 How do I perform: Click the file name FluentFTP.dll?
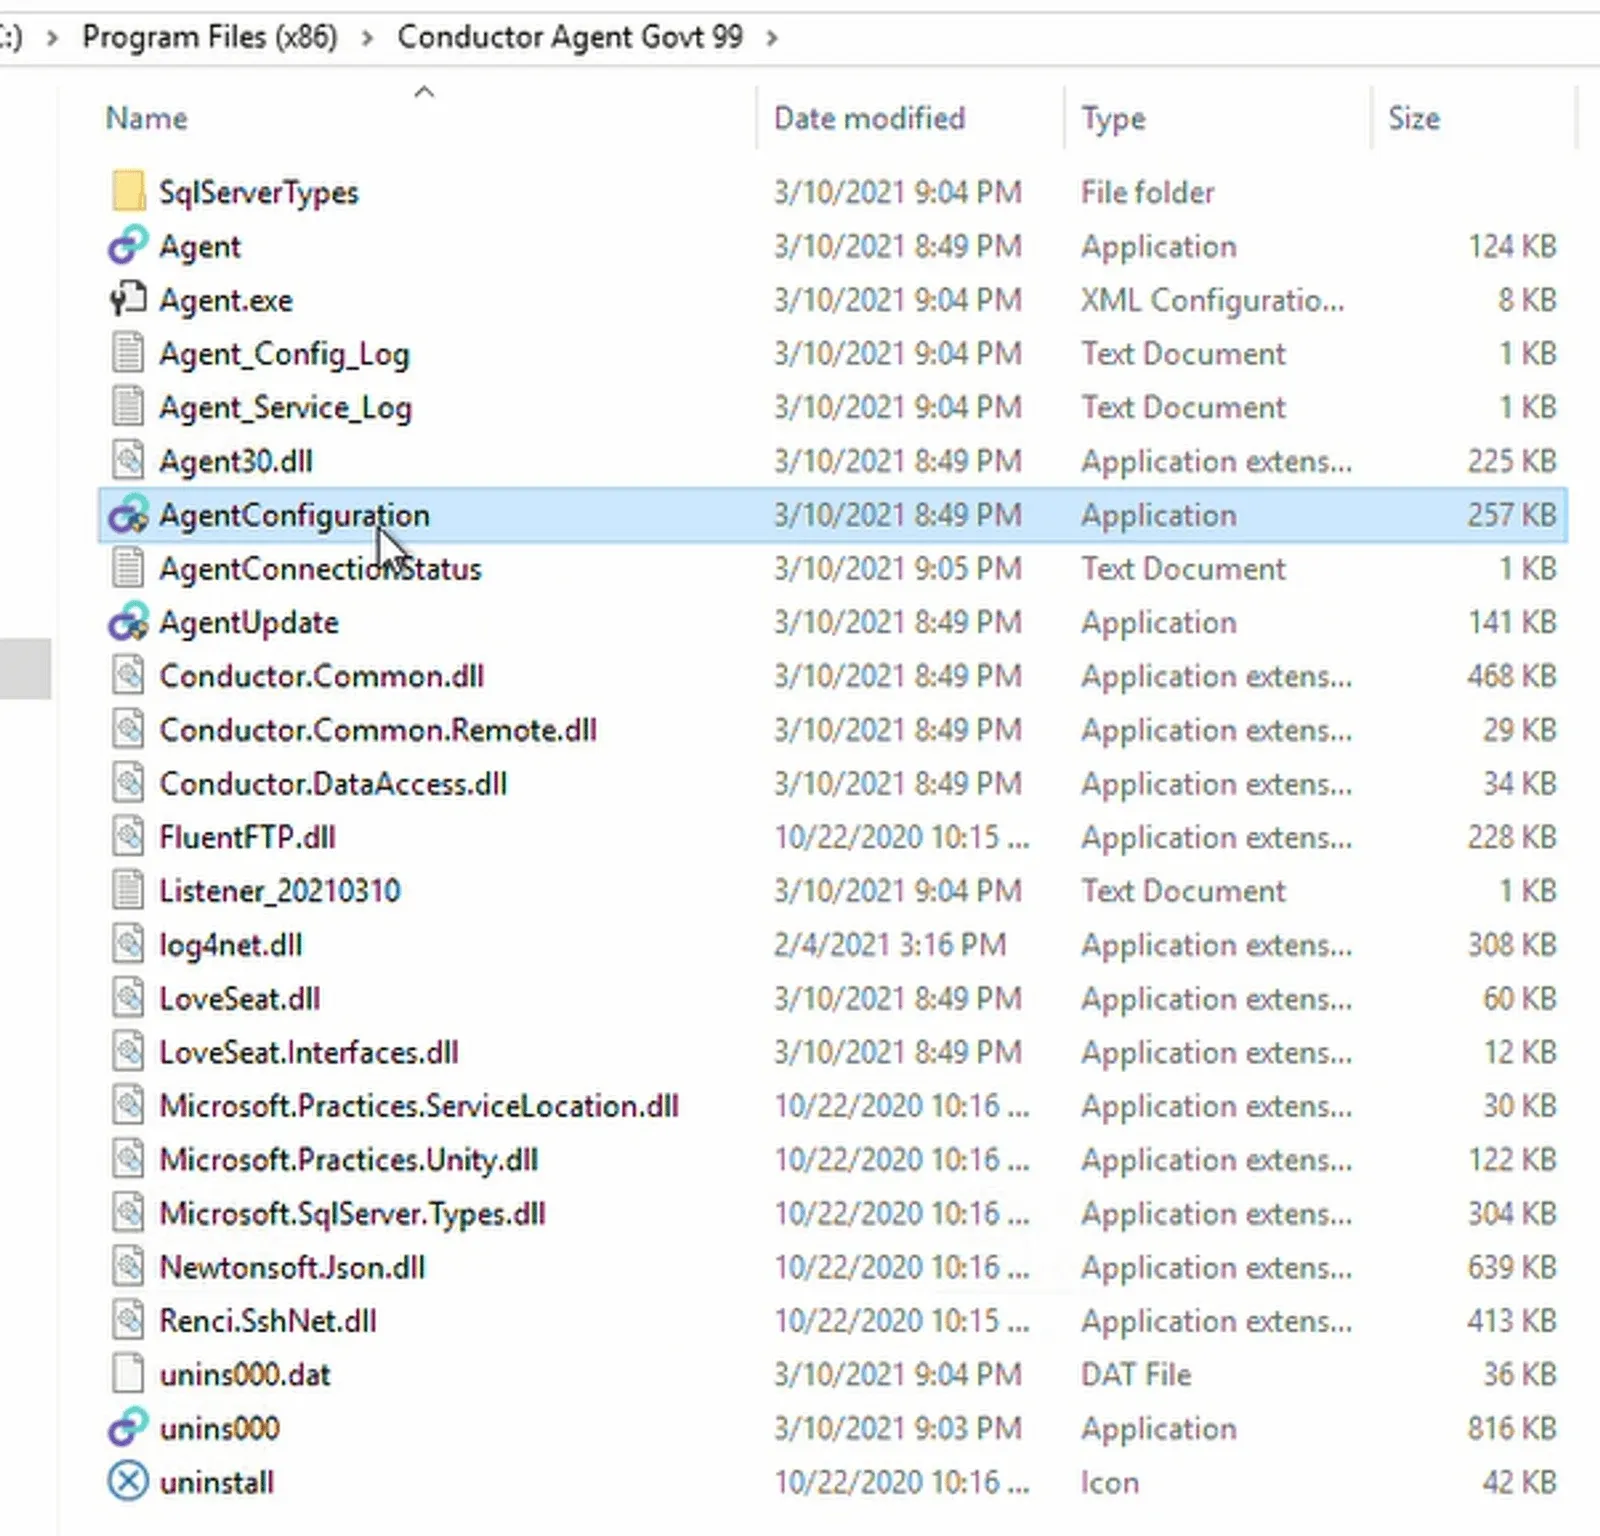click(247, 837)
